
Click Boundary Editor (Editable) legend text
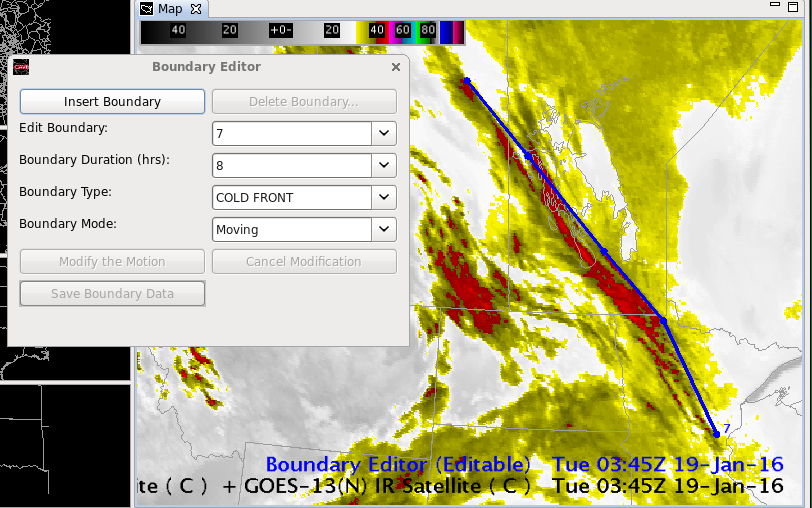(398, 465)
